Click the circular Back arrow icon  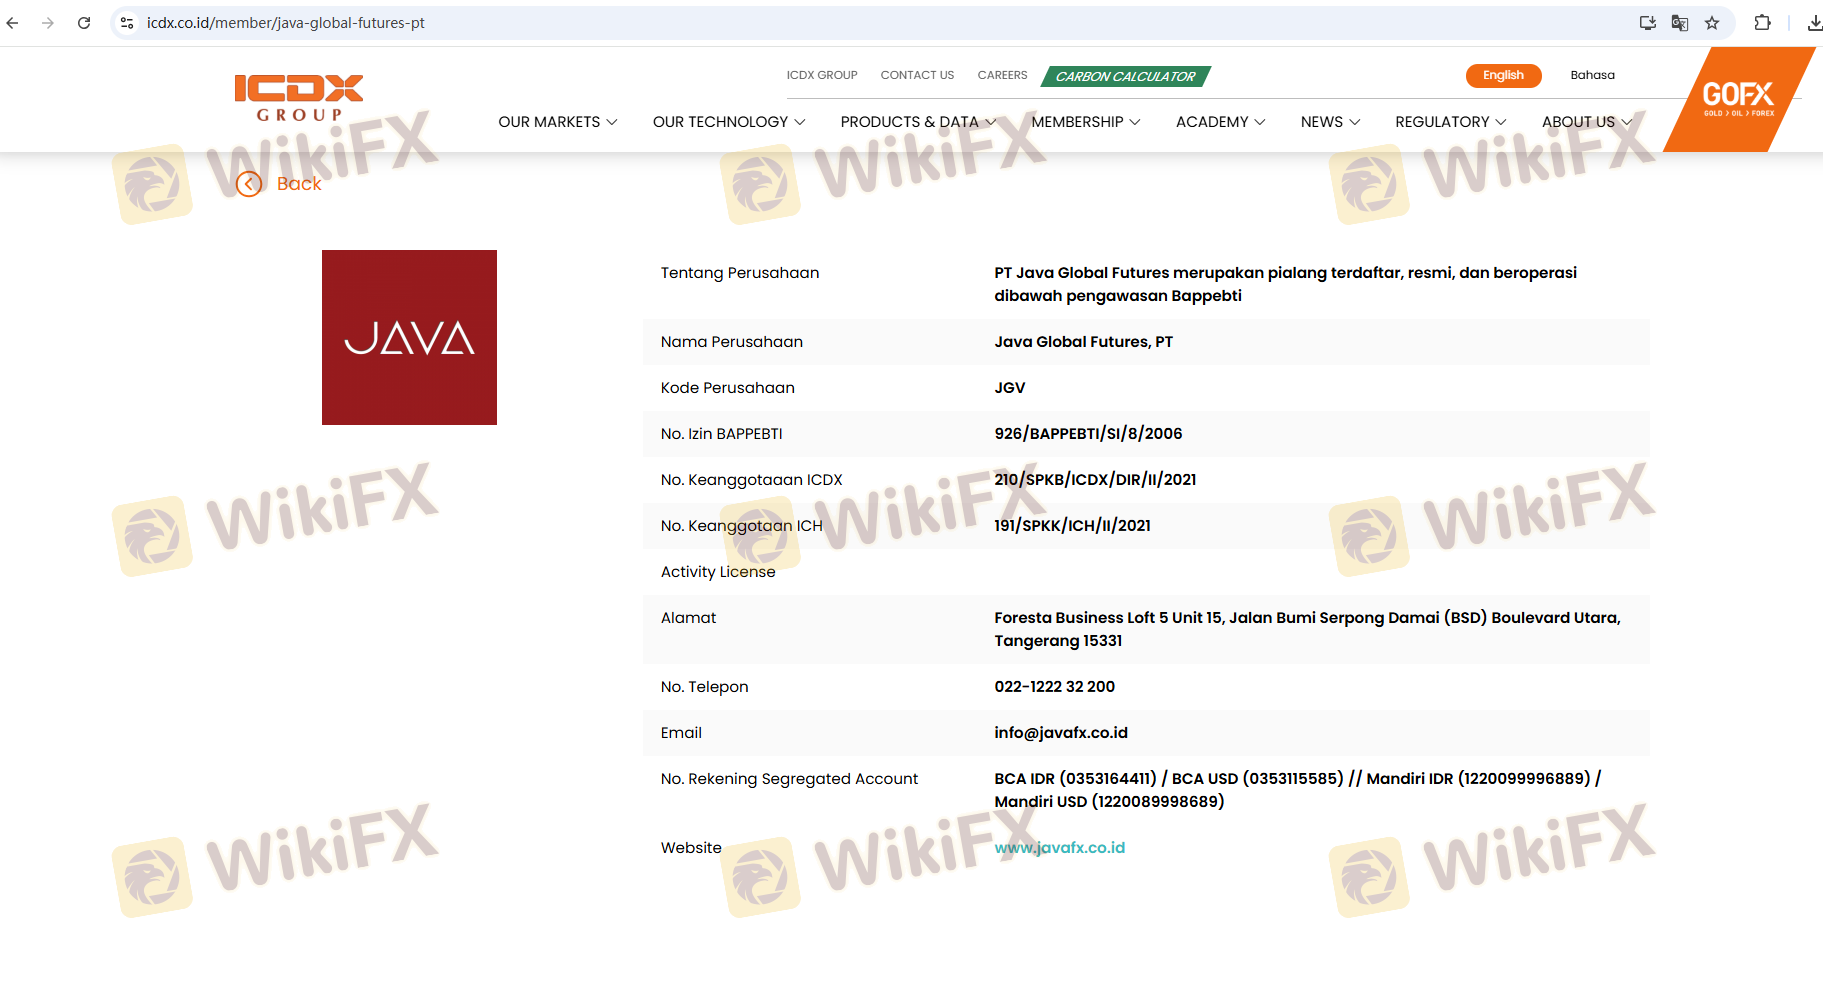[249, 184]
